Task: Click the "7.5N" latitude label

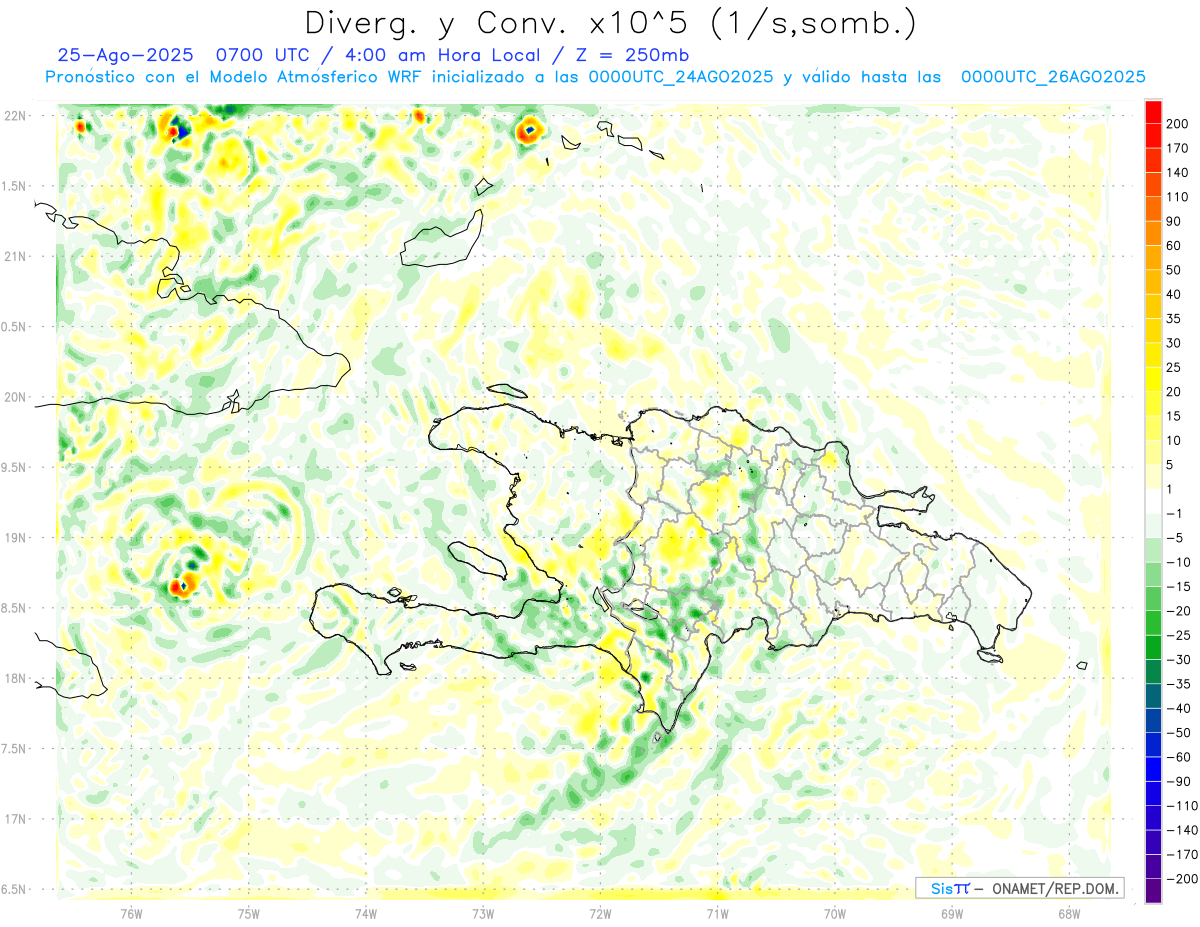Action: tap(15, 749)
